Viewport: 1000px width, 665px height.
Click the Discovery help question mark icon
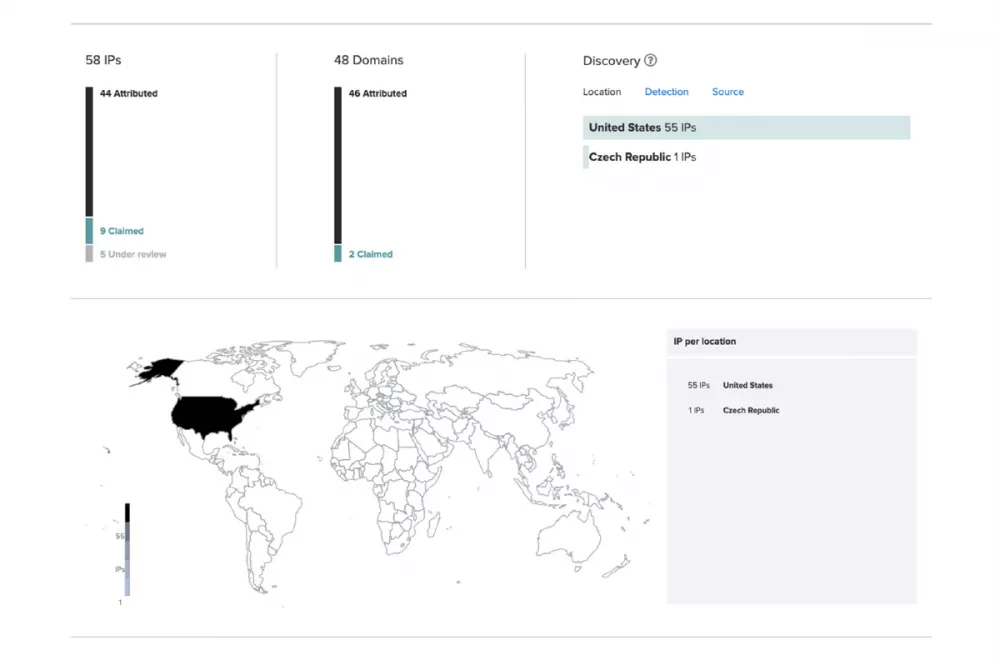coord(650,60)
